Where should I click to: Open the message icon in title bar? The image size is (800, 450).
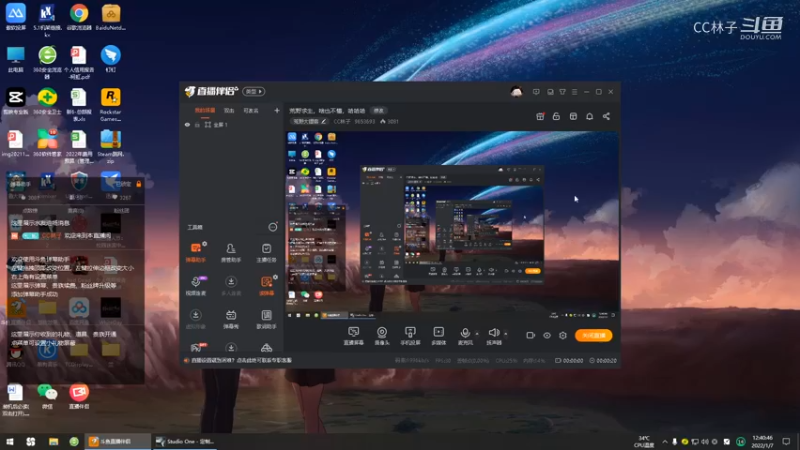coord(536,92)
